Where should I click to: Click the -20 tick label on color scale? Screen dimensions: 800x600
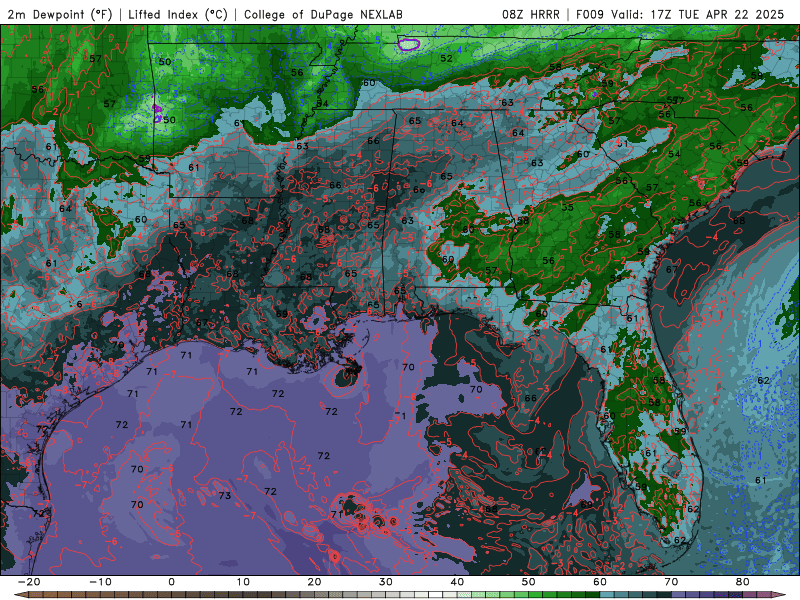(x=29, y=582)
